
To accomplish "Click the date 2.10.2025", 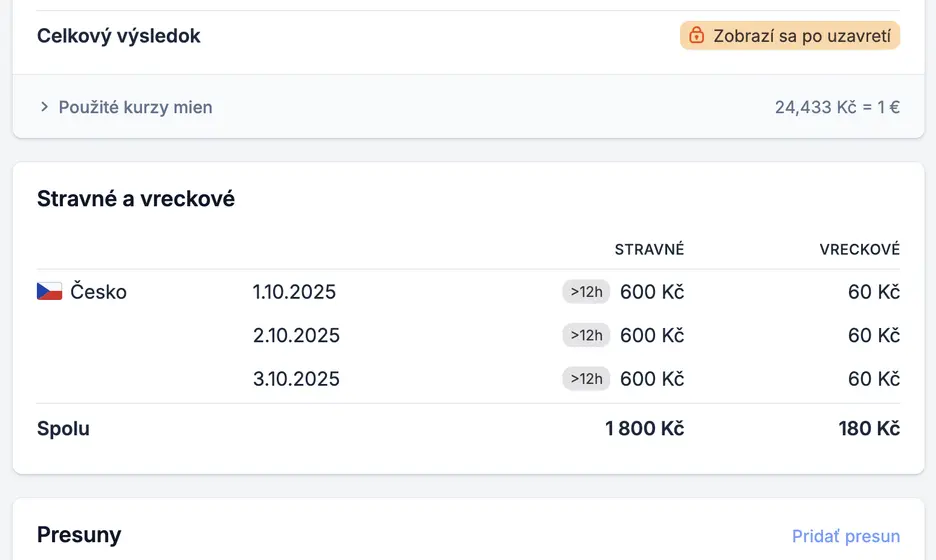I will (296, 335).
